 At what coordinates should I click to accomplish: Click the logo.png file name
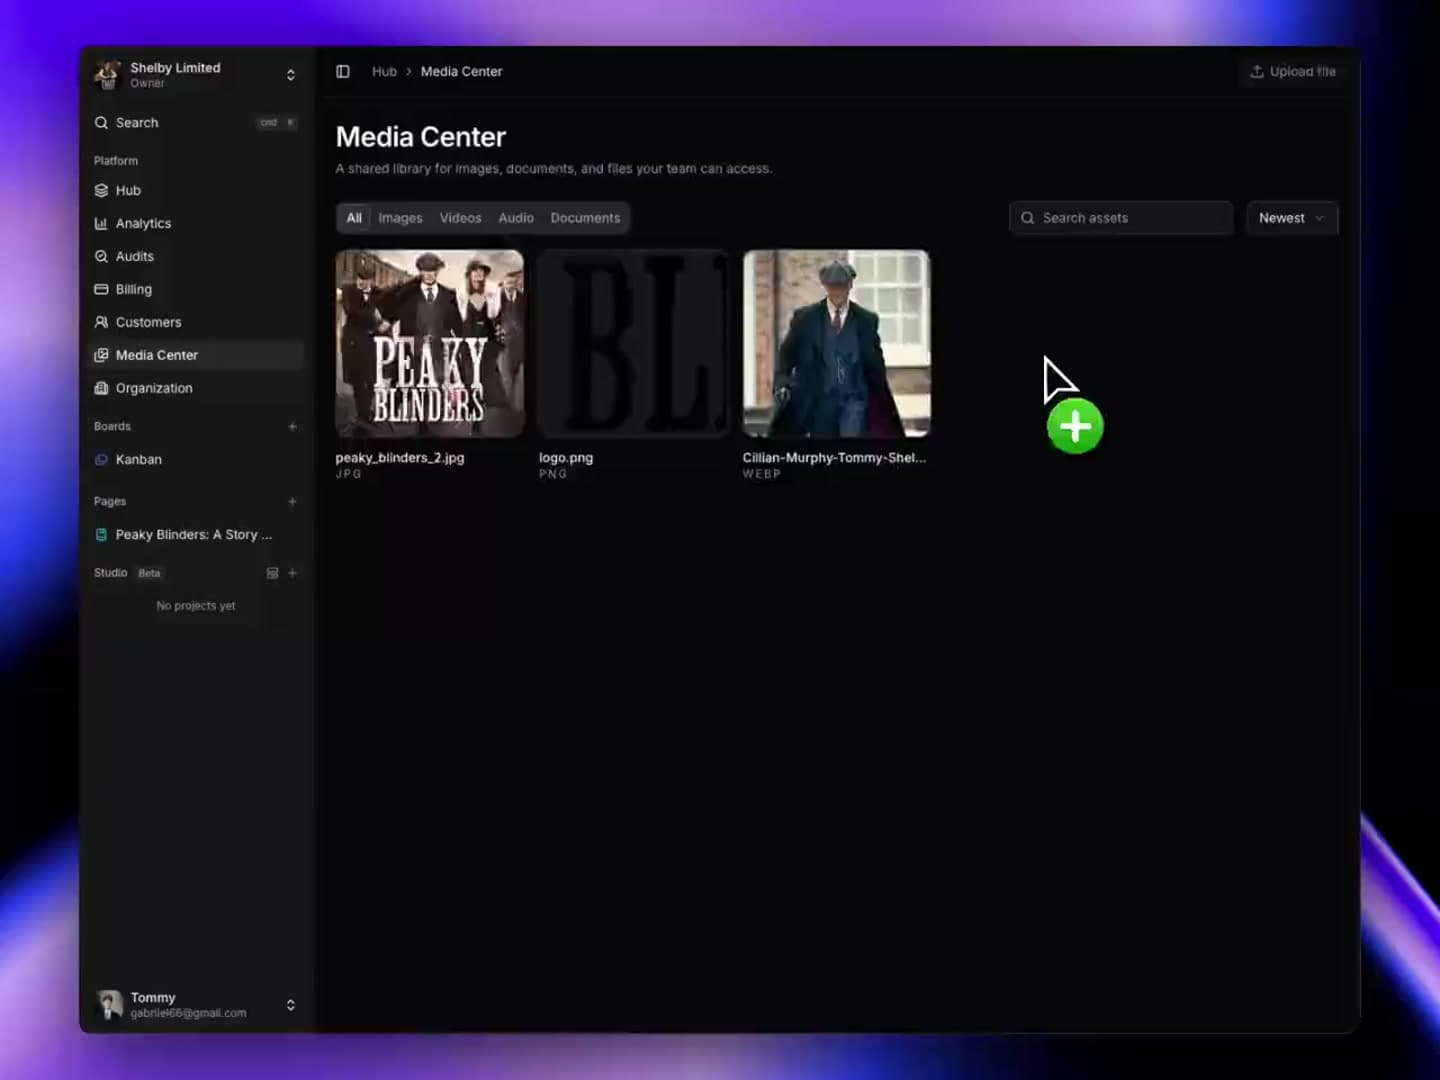click(566, 458)
